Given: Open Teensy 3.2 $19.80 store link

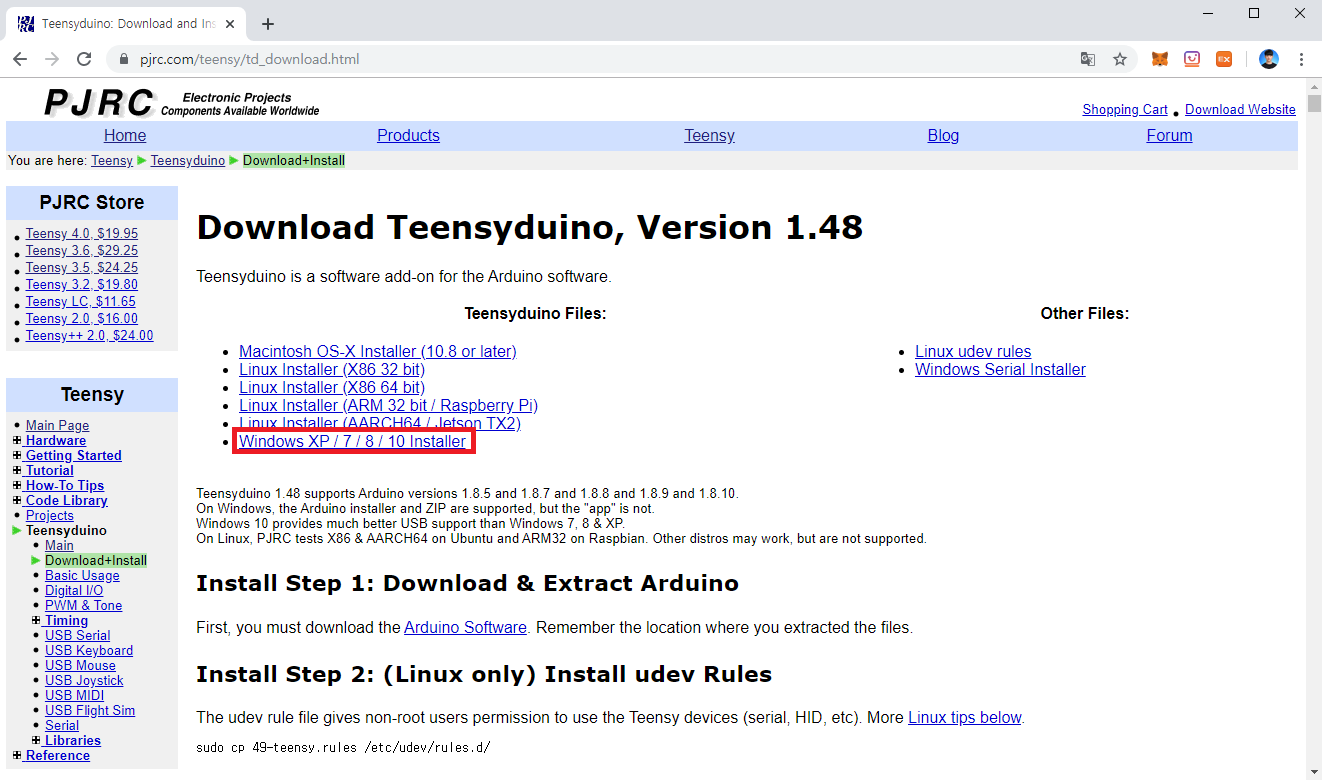Looking at the screenshot, I should point(82,284).
